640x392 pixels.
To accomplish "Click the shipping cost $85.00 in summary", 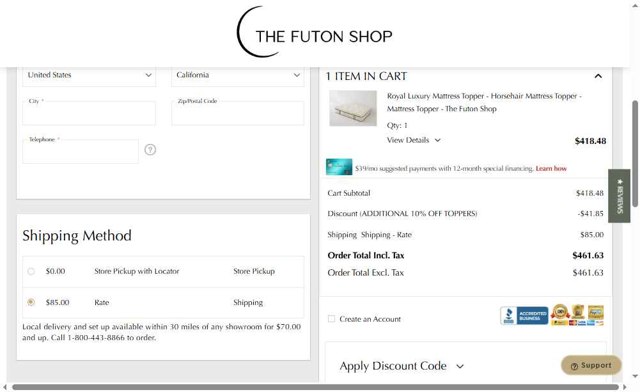I will [x=592, y=235].
